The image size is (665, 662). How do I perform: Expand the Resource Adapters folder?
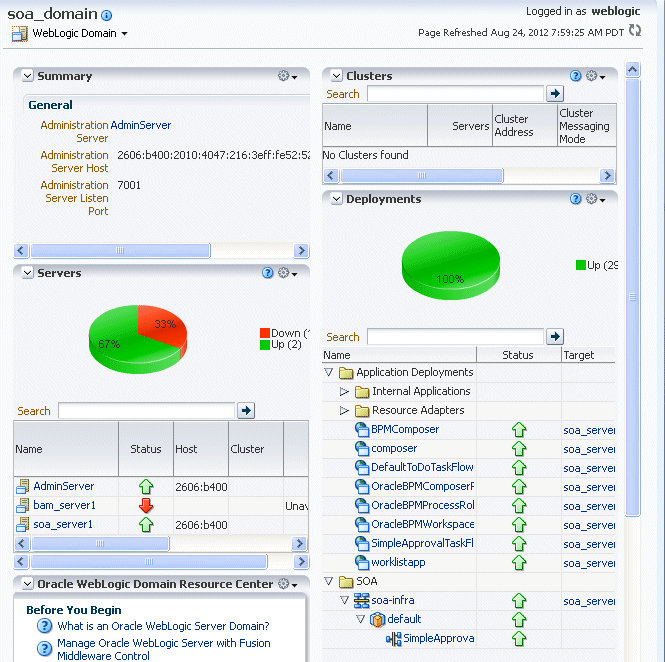click(x=344, y=411)
